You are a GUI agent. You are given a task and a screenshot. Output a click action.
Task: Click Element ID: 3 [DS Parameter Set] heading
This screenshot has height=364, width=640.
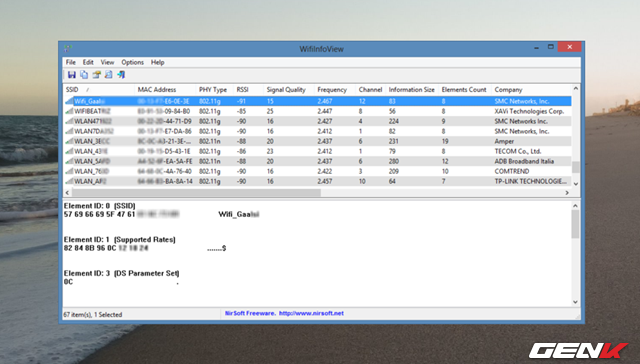coord(122,273)
